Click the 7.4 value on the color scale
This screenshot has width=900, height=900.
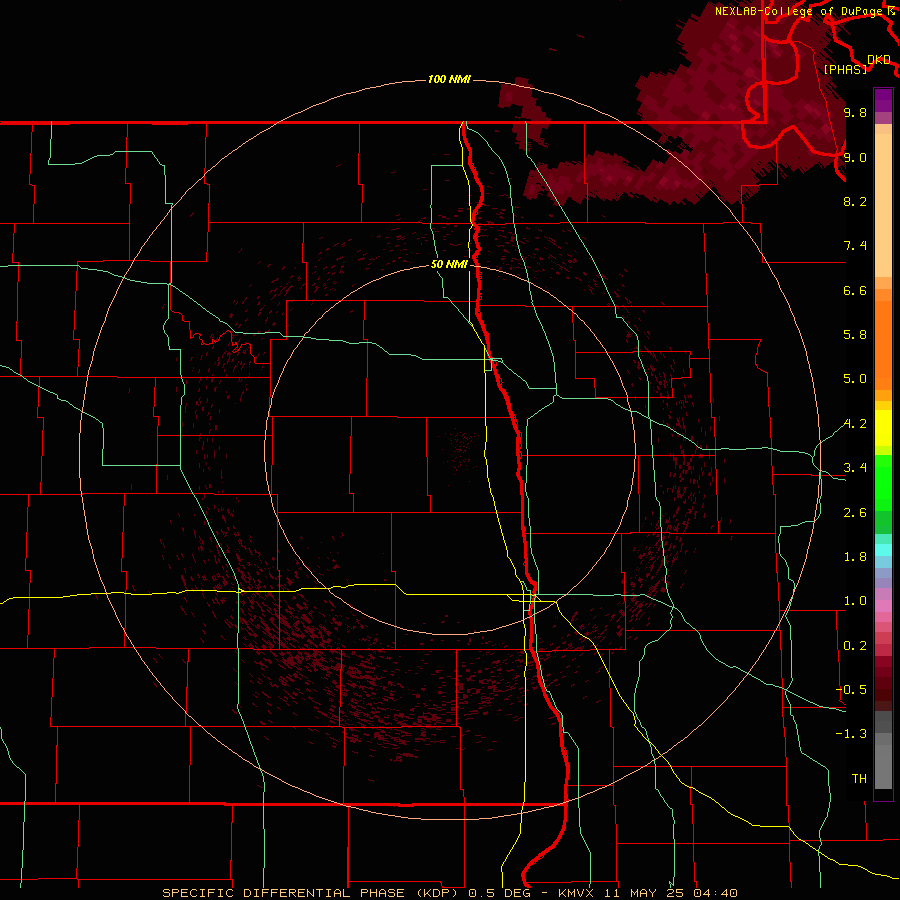(855, 246)
